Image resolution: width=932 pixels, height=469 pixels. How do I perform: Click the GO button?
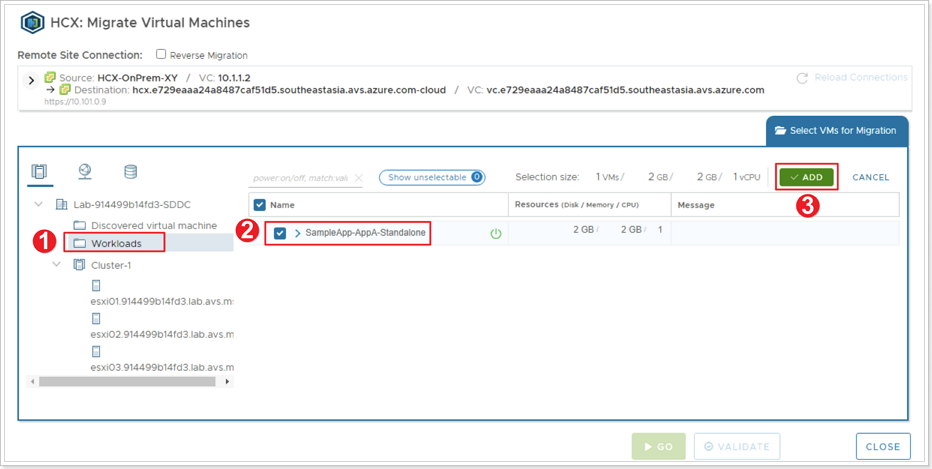pyautogui.click(x=659, y=446)
